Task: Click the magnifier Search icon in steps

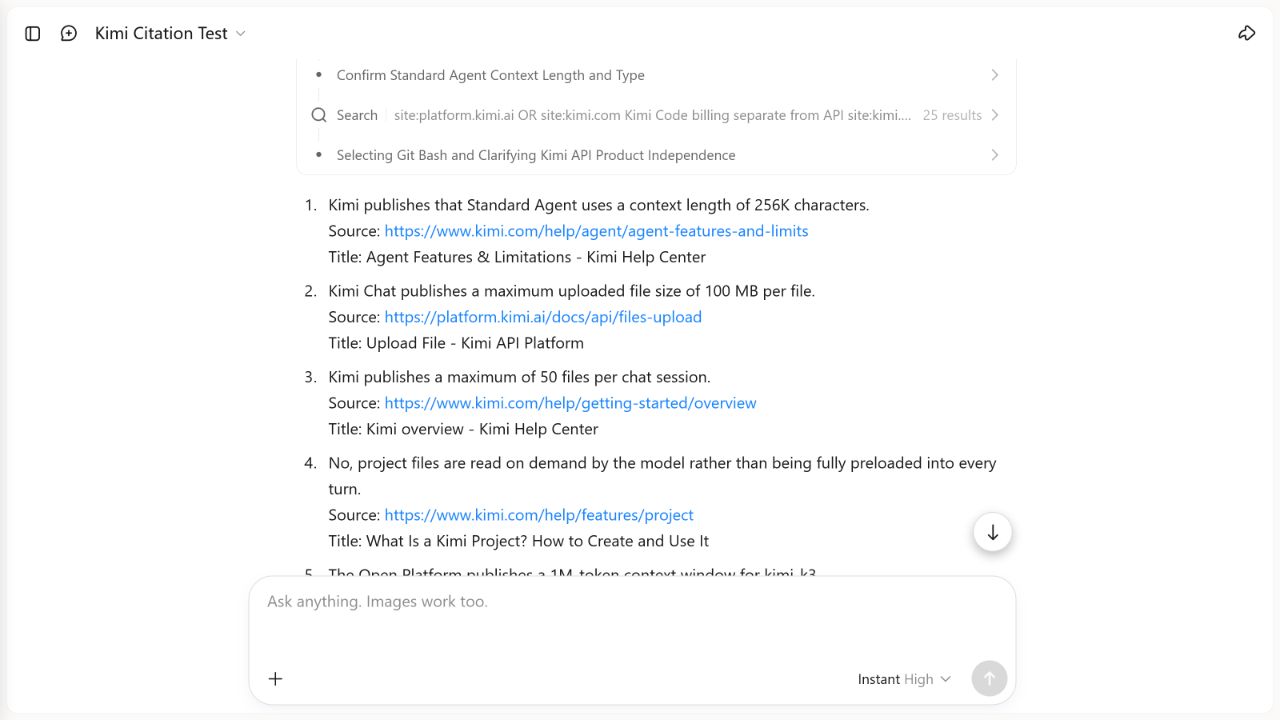Action: tap(319, 115)
